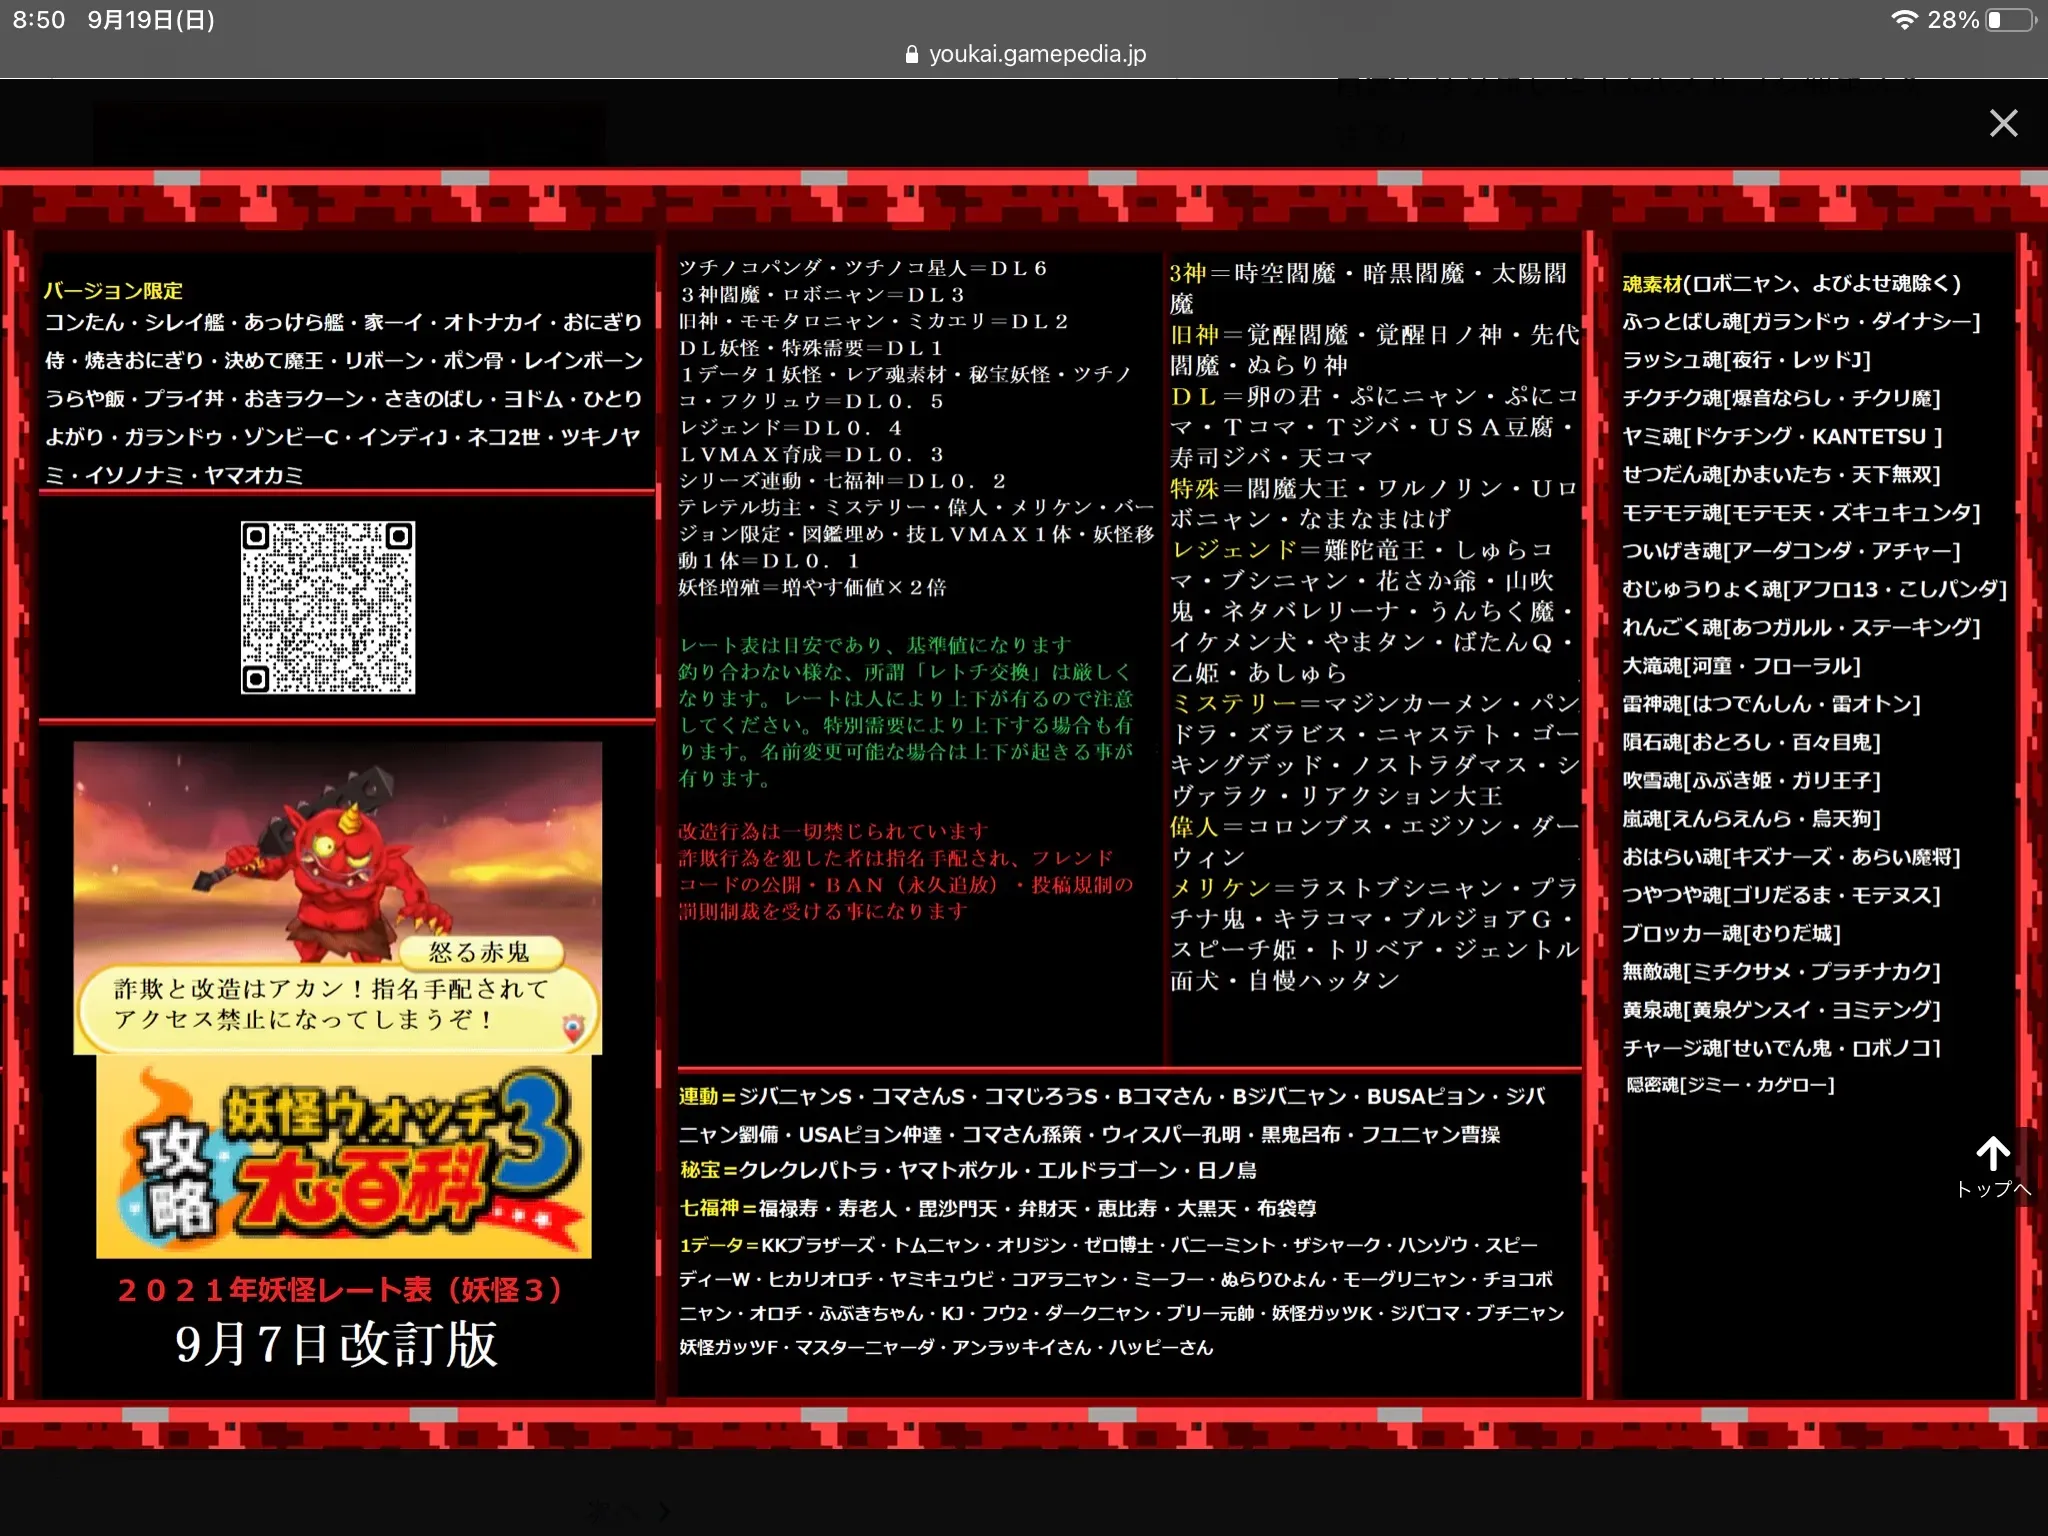The width and height of the screenshot is (2048, 1536).
Task: Tap the 嵐魂[えんらえんら・烏天狗] row
Action: 1751,819
